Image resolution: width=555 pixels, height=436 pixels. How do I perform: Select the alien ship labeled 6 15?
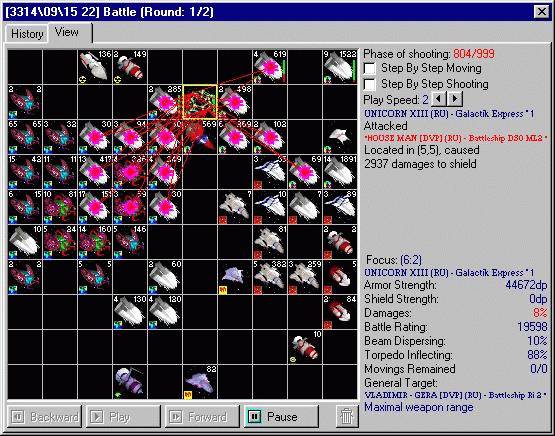click(25, 207)
